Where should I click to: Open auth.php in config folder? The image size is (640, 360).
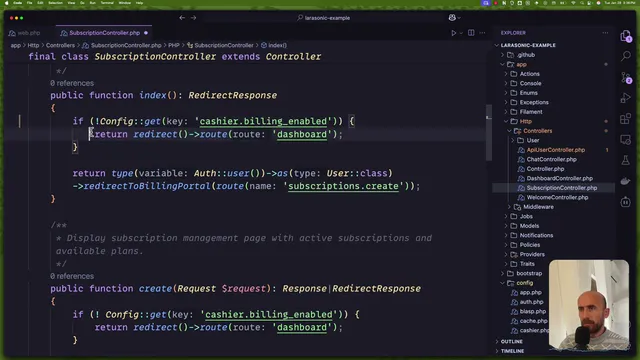(531, 302)
